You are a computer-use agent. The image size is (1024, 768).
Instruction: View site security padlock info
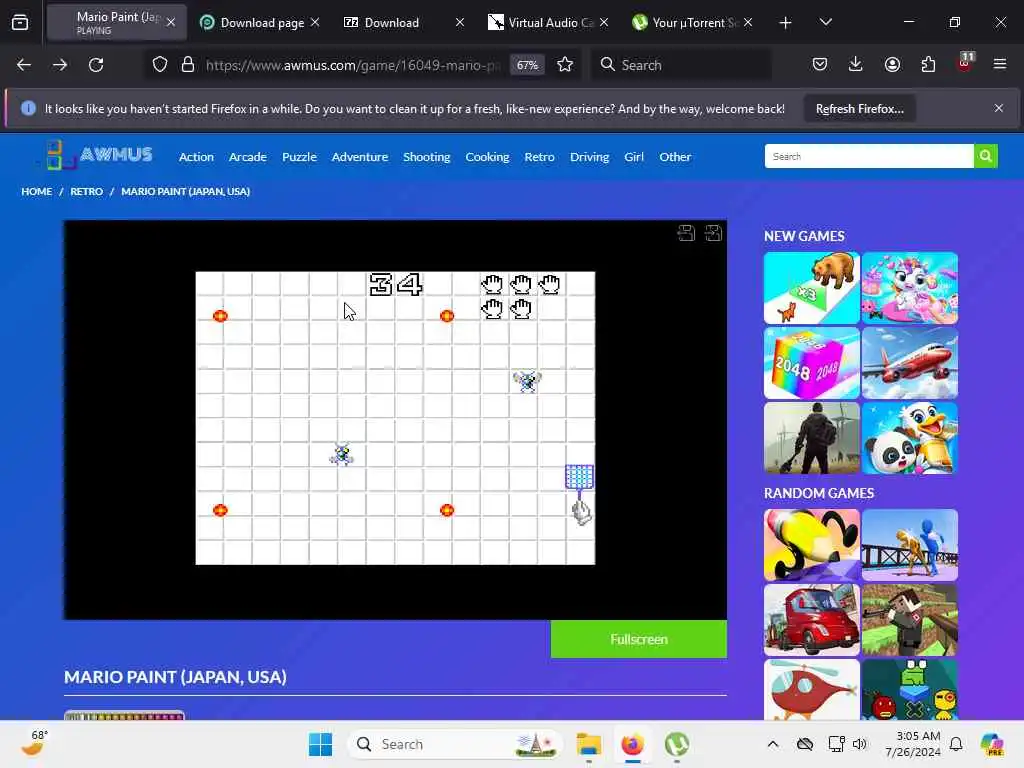coord(188,65)
